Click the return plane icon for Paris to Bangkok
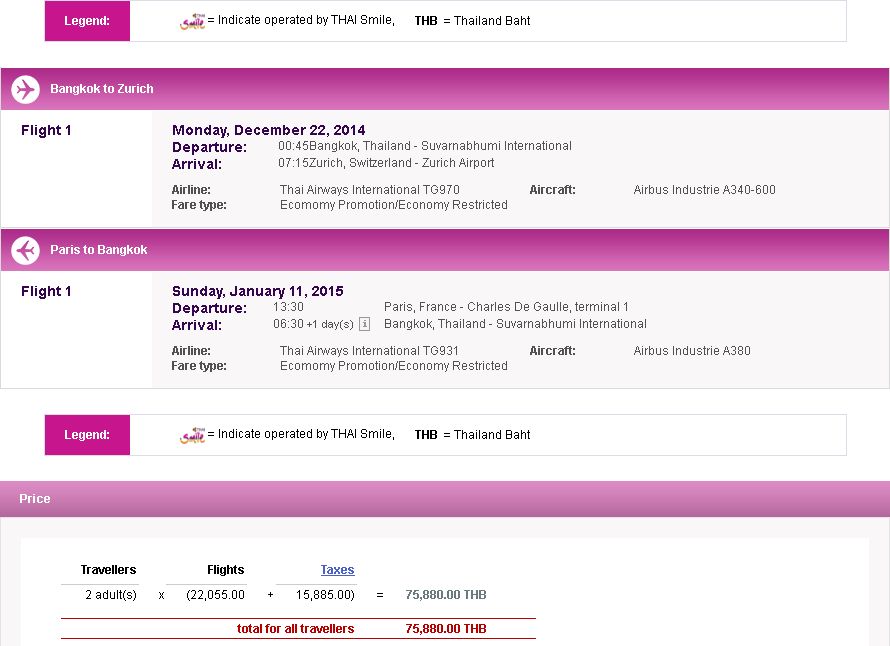 point(26,250)
